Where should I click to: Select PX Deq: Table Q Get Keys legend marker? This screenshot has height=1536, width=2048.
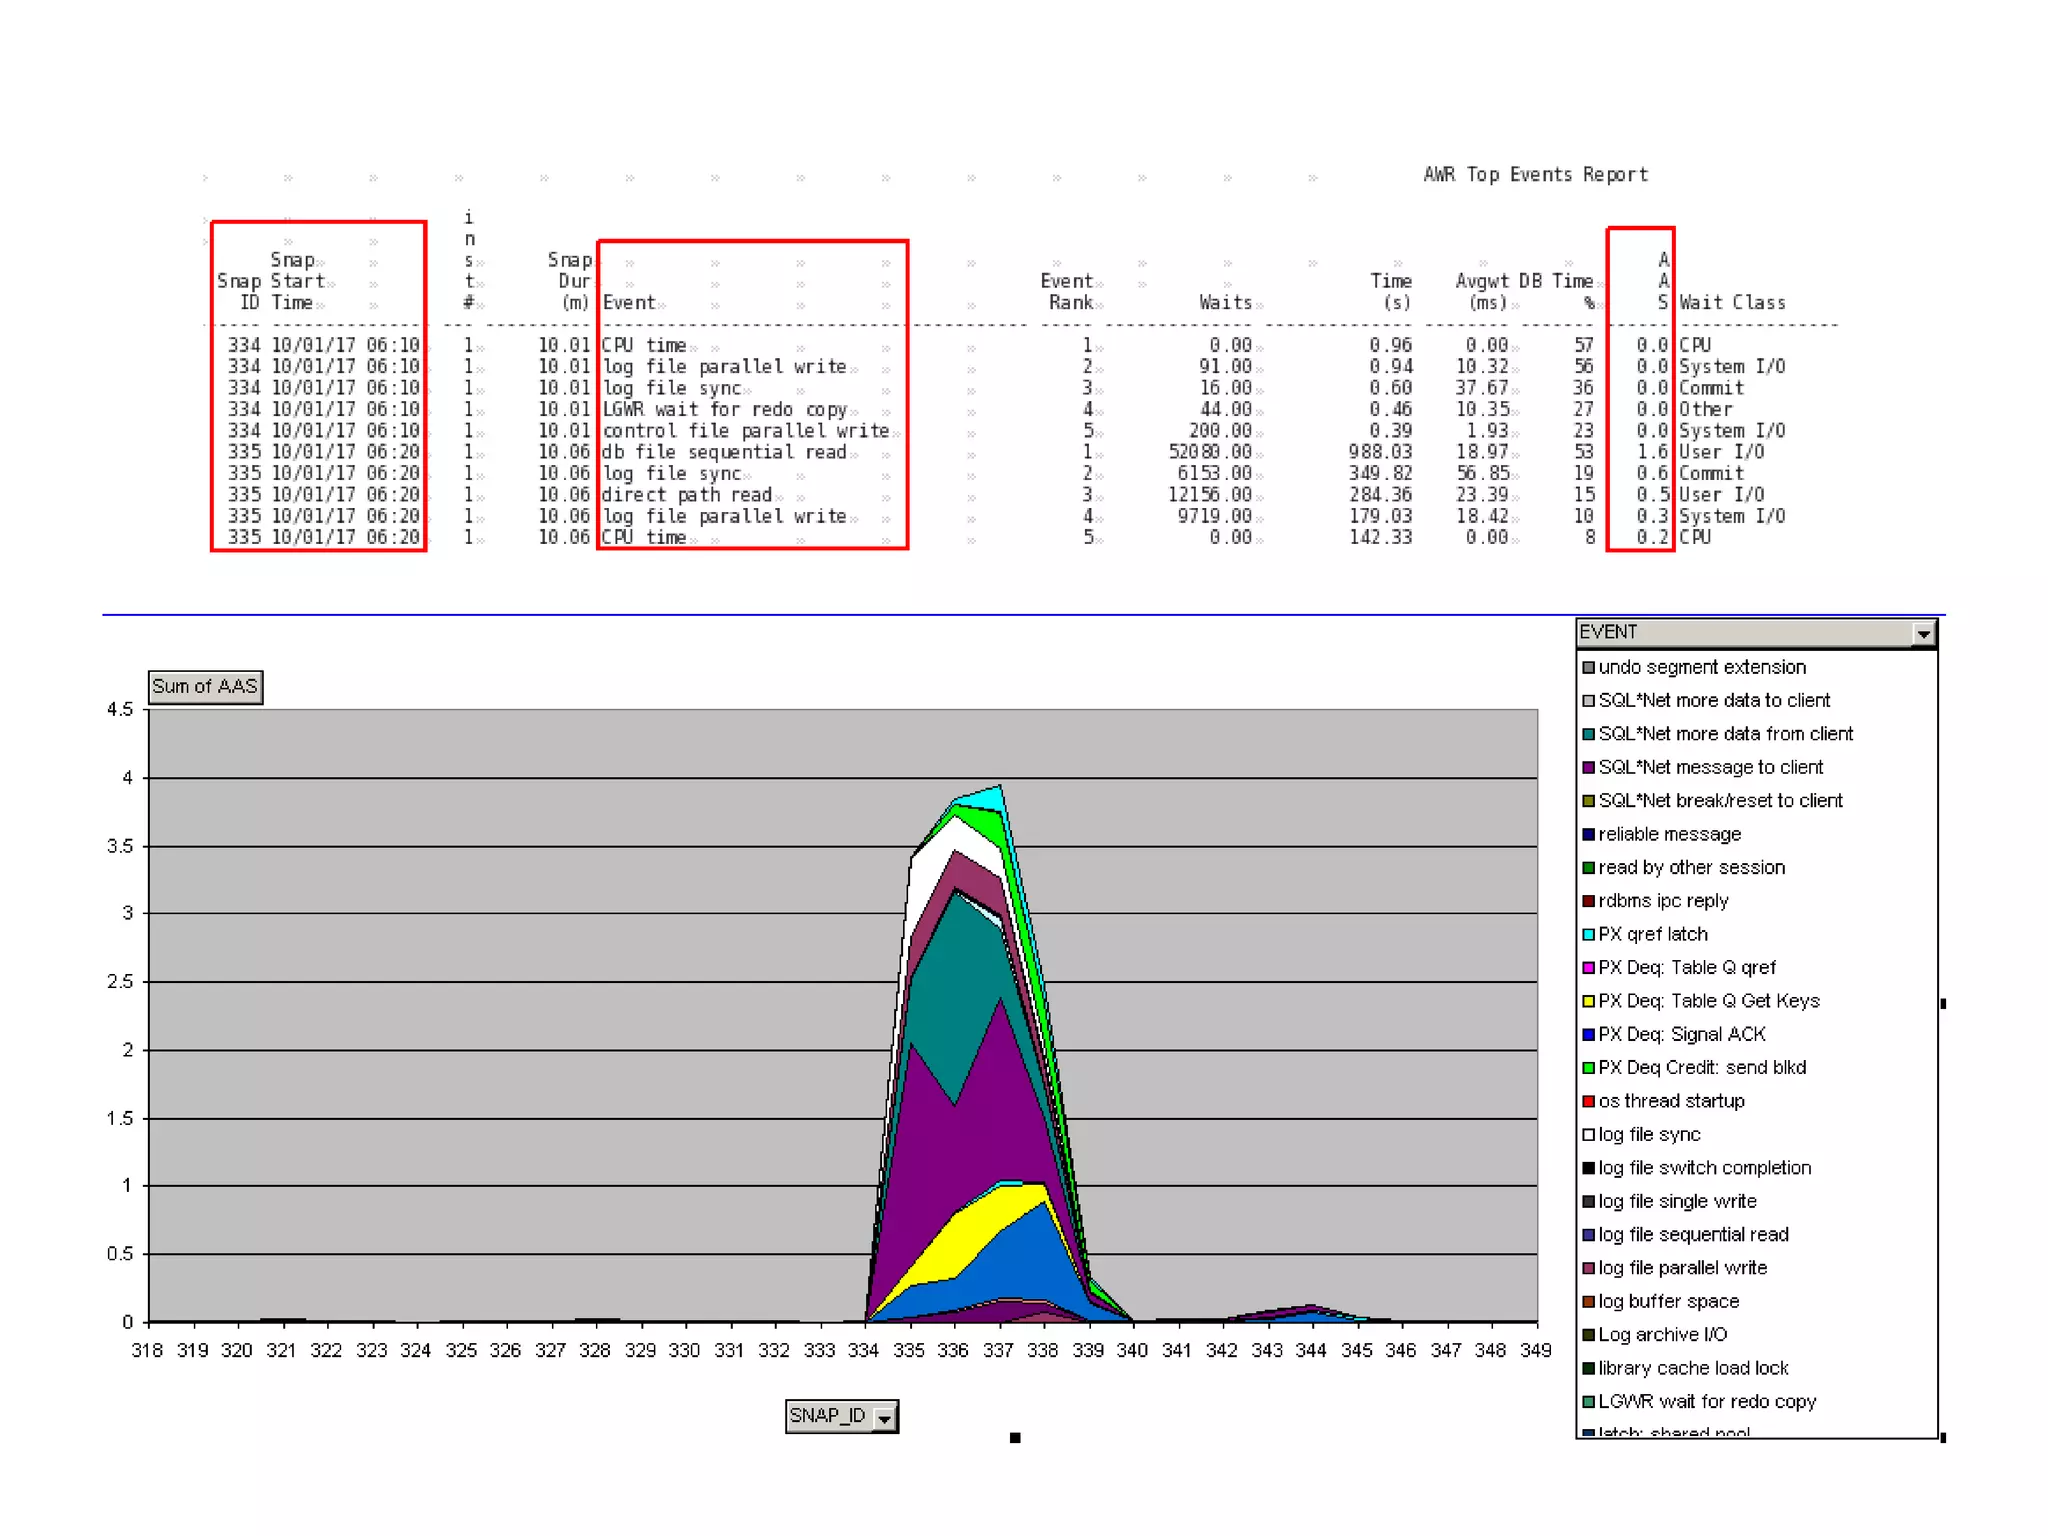1588,1001
